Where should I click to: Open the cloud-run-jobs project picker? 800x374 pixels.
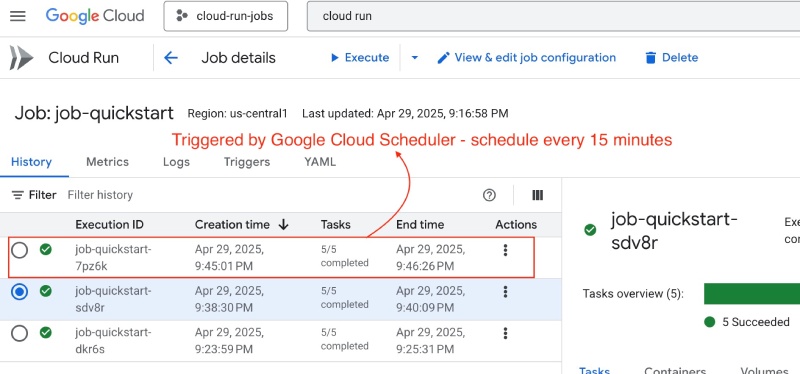226,16
